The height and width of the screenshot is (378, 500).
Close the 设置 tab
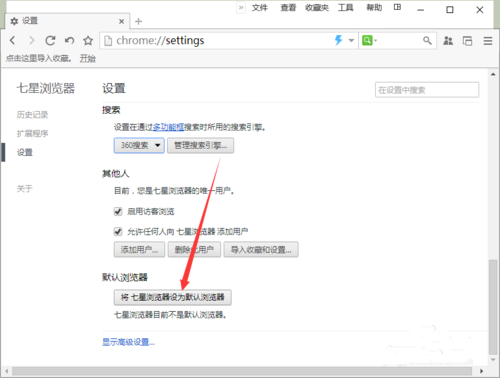pos(121,21)
